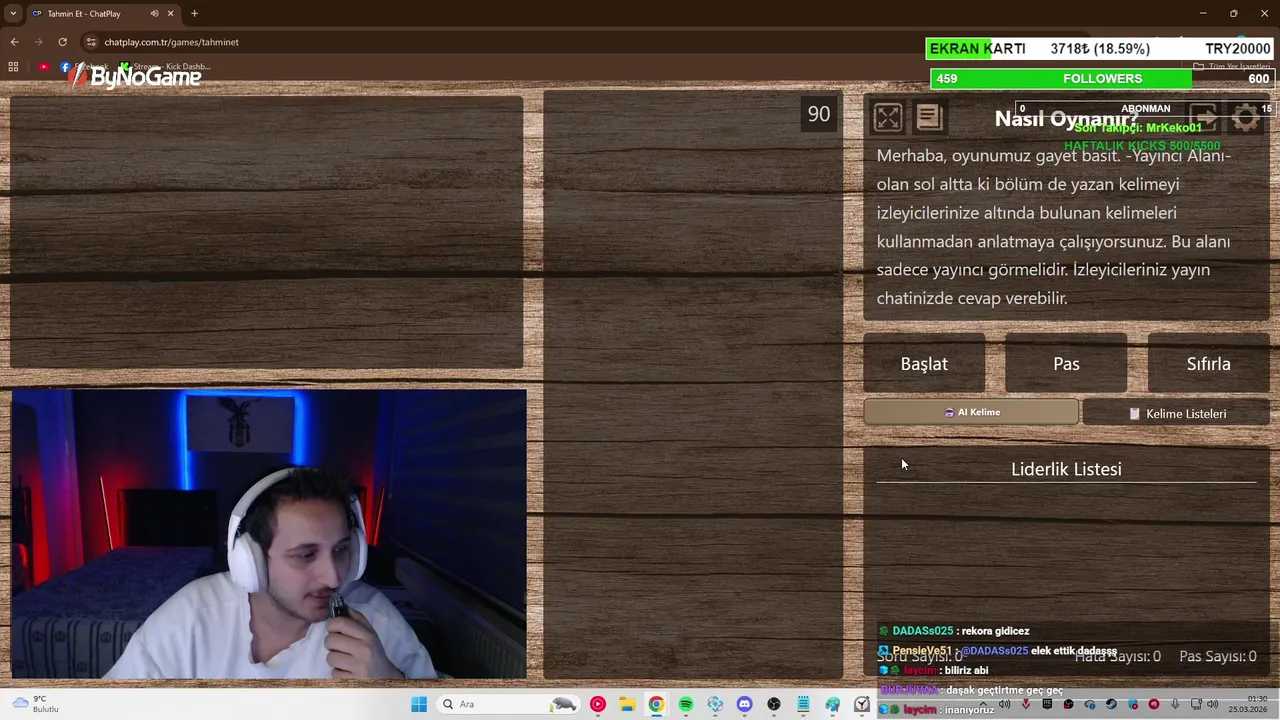
Task: Open the Stream - Kick Dashboard bookmark
Action: [x=165, y=67]
